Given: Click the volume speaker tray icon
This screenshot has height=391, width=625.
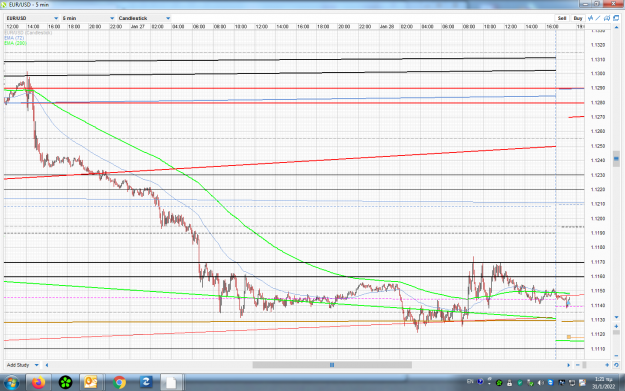Looking at the screenshot, I should 540,383.
